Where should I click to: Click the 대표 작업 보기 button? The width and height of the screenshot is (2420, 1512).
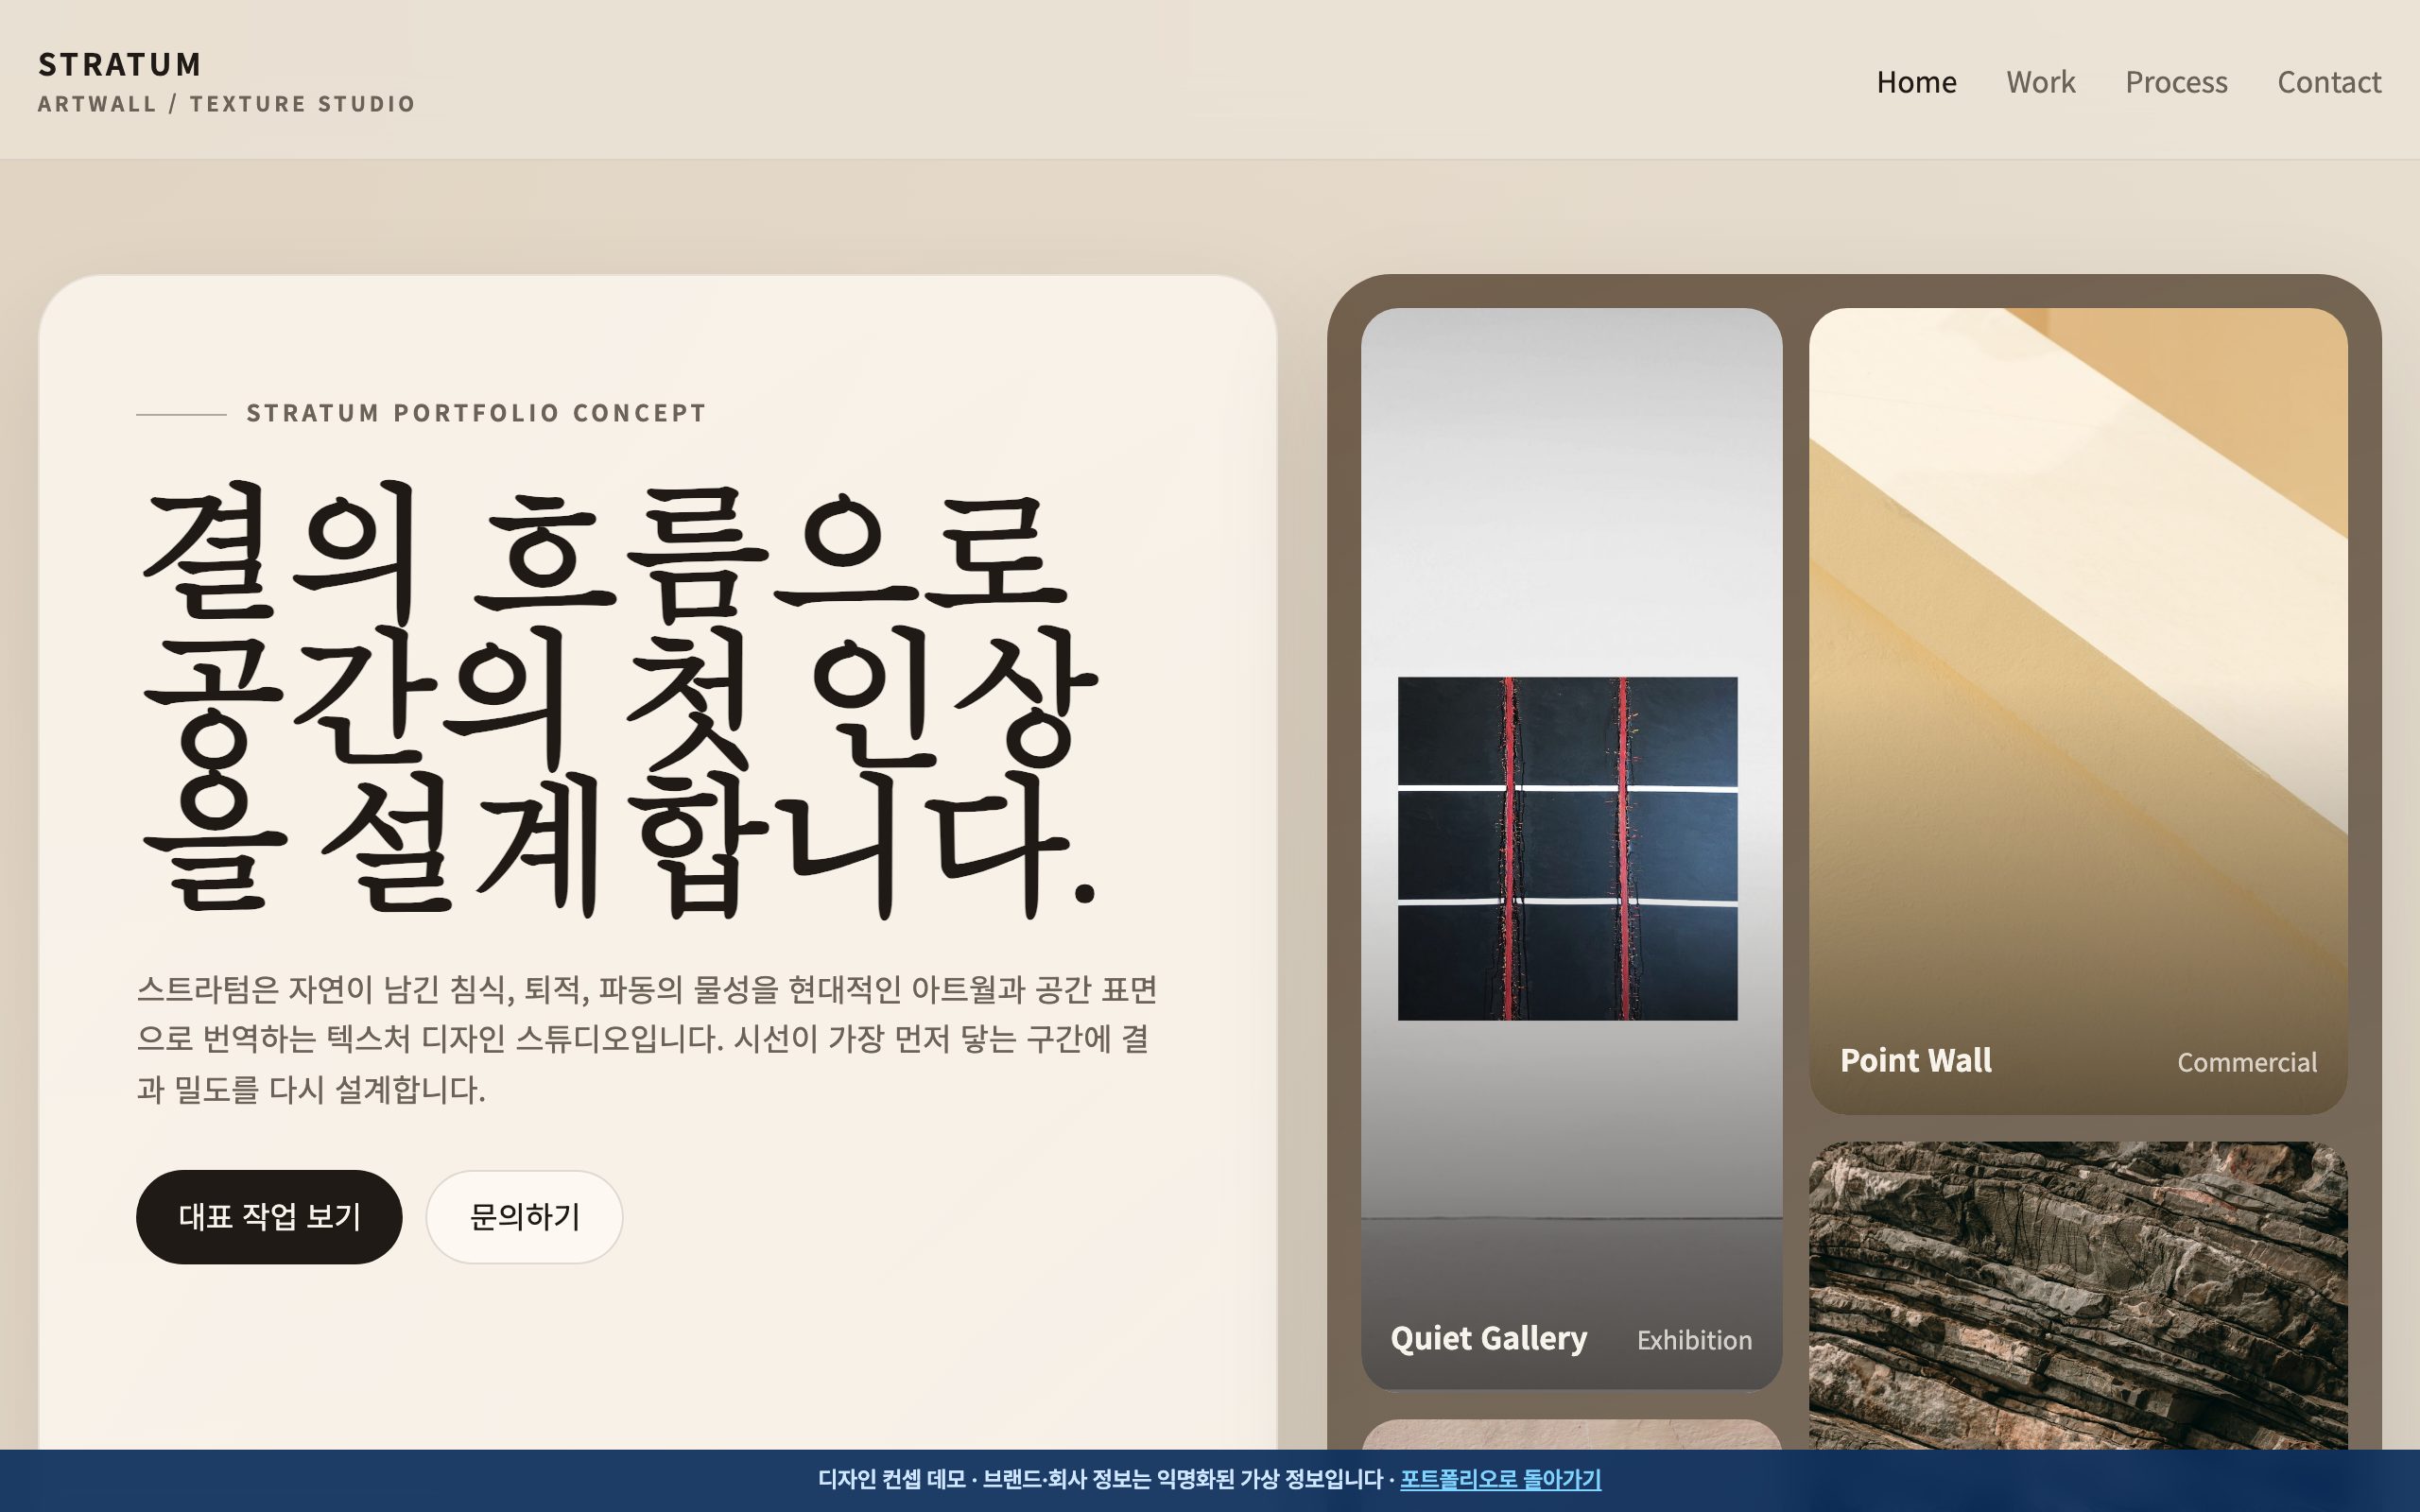click(x=269, y=1217)
